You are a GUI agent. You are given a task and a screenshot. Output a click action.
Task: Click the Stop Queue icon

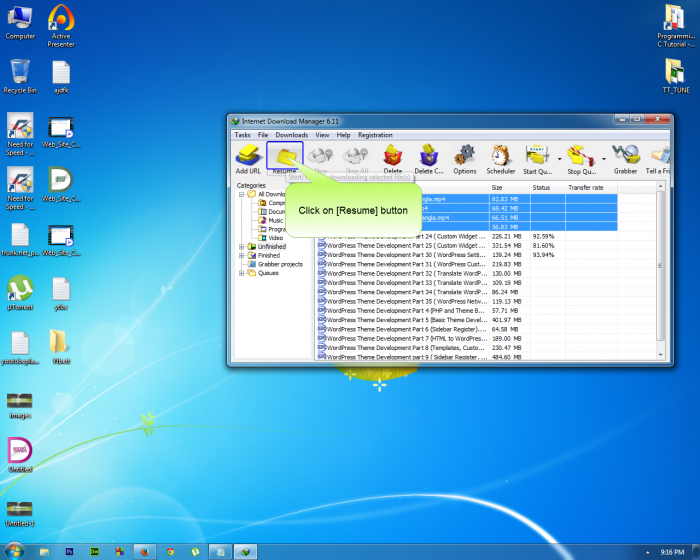coord(581,156)
